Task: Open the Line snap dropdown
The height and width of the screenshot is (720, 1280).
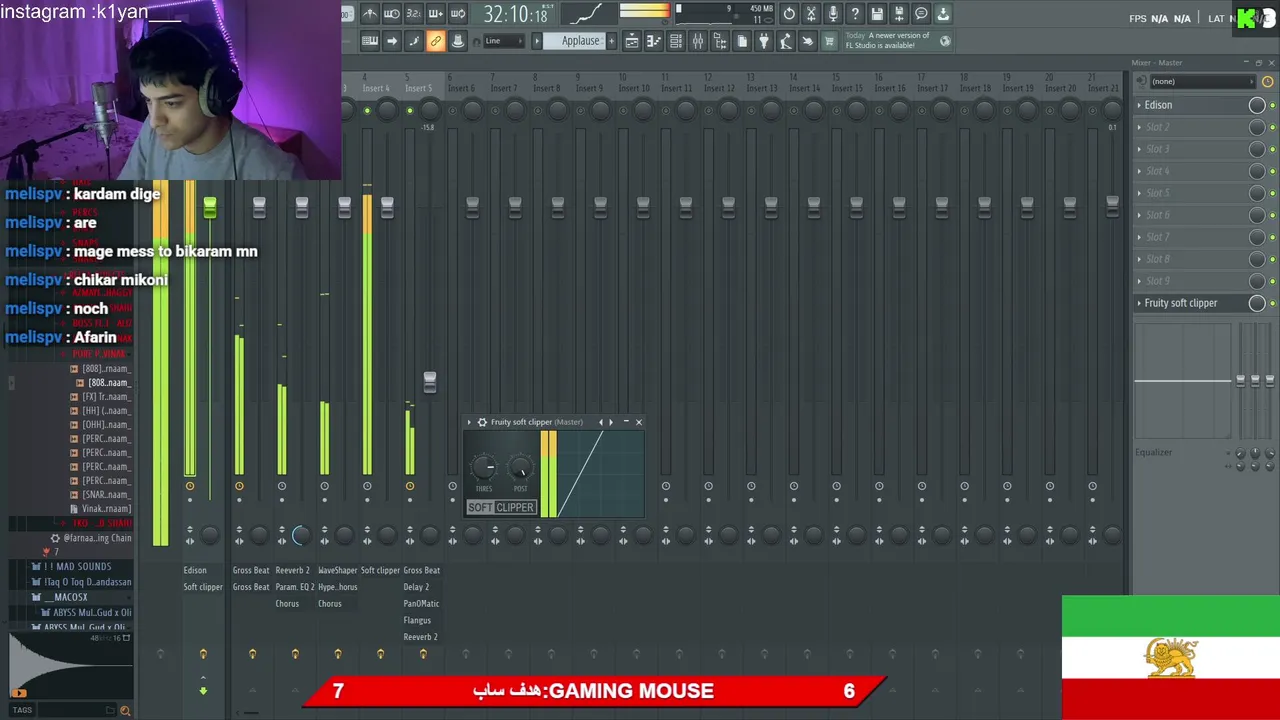Action: pyautogui.click(x=504, y=41)
